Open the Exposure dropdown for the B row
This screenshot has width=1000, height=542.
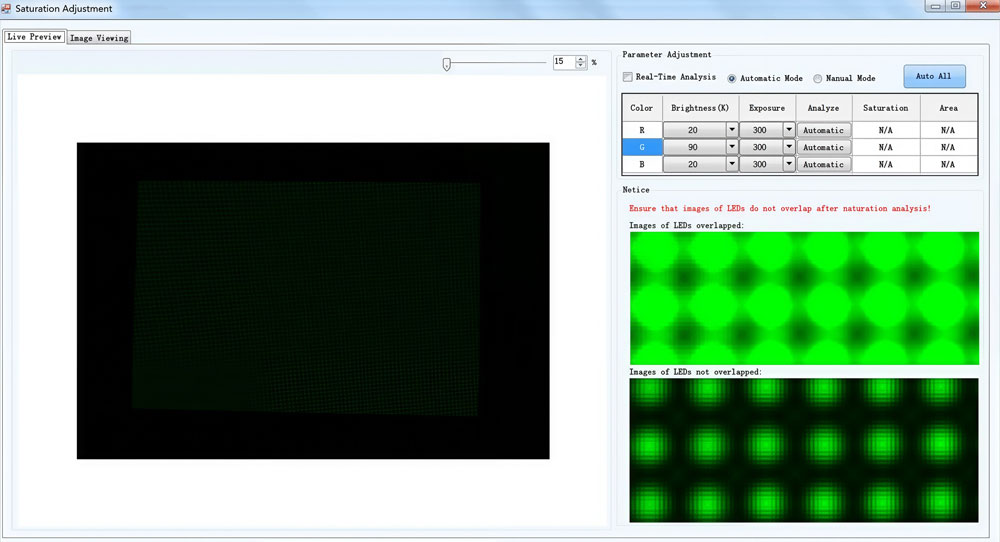(x=788, y=165)
